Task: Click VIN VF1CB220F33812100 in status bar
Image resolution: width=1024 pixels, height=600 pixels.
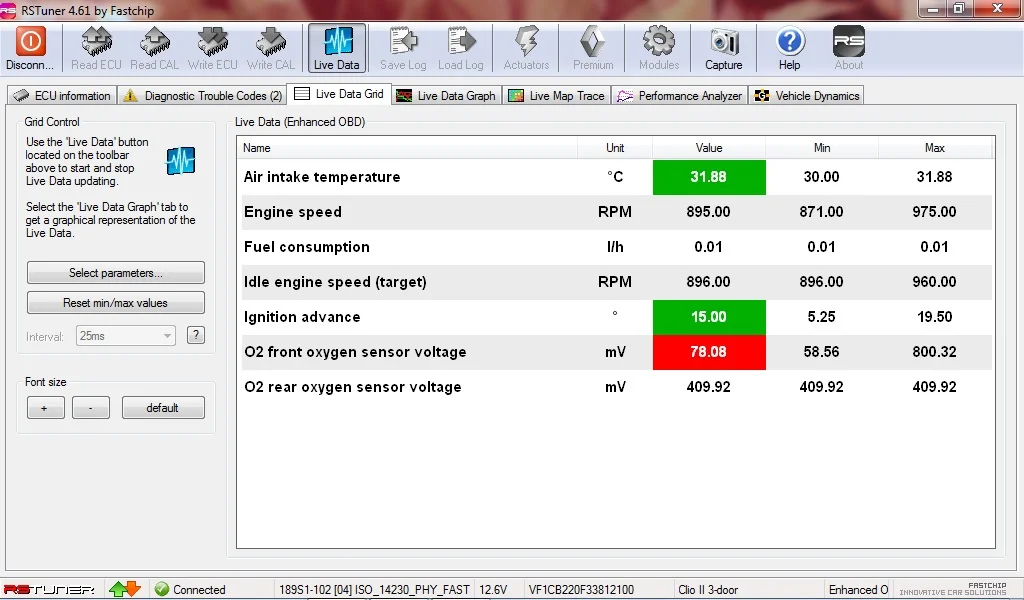Action: [581, 590]
